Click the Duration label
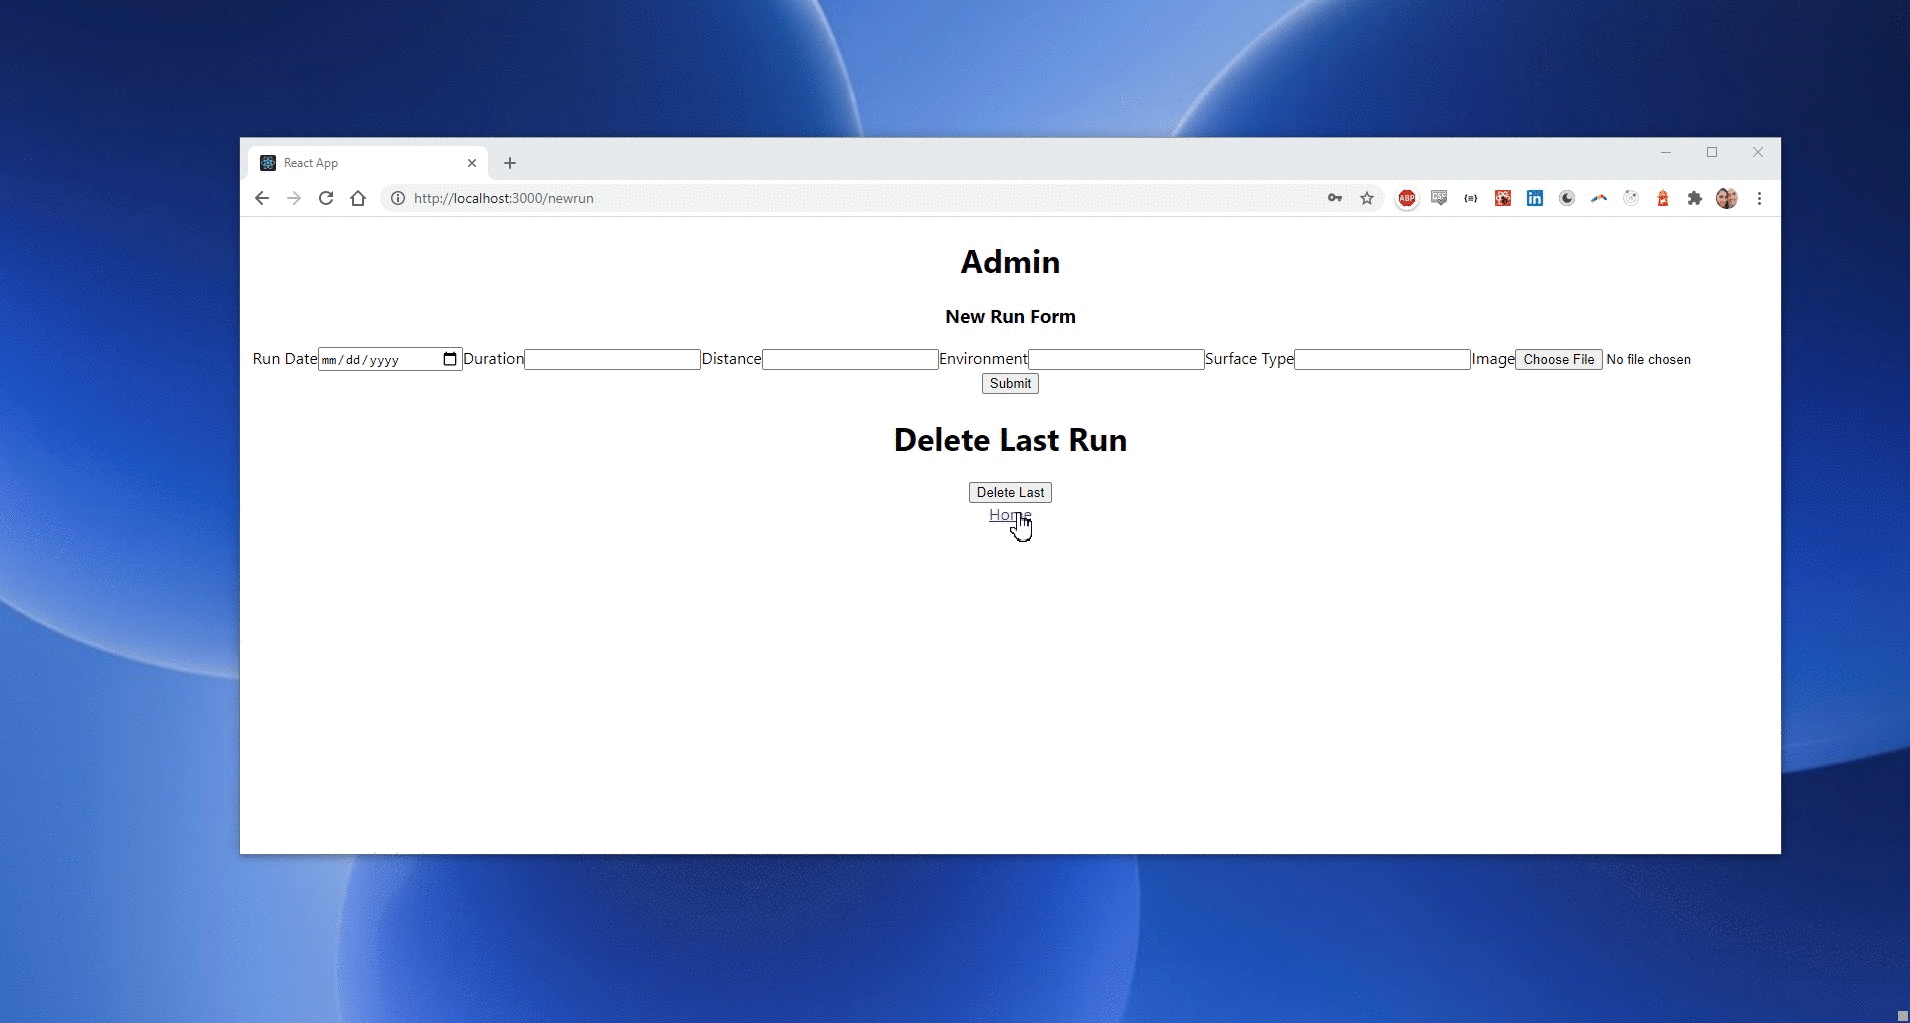Screen dimensions: 1910x1023 pyautogui.click(x=493, y=359)
